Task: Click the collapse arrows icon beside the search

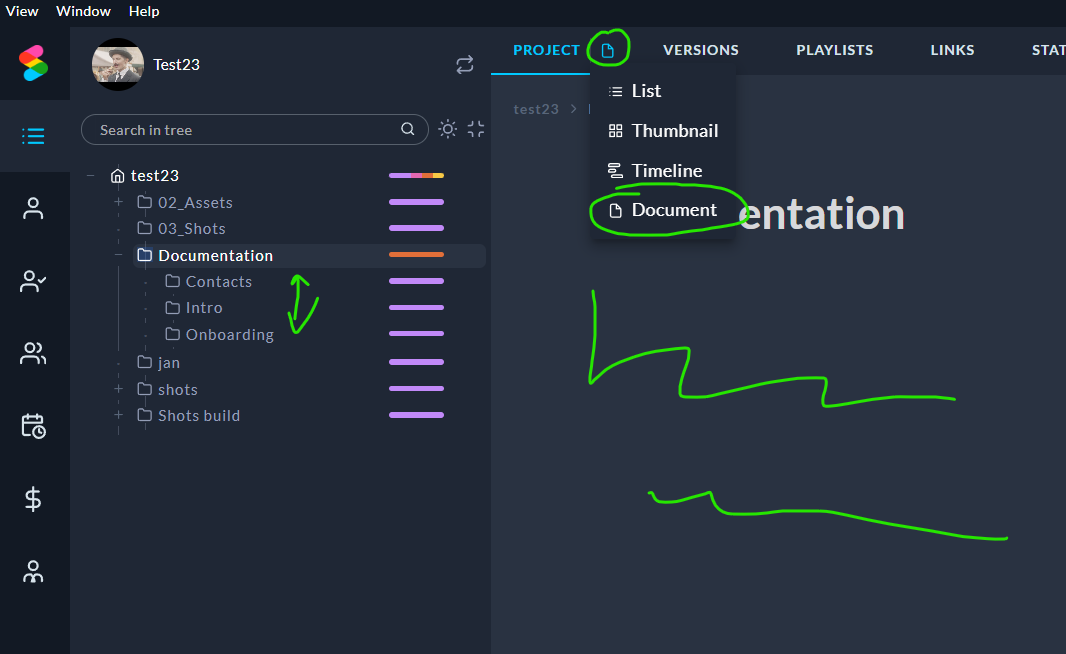Action: tap(476, 129)
